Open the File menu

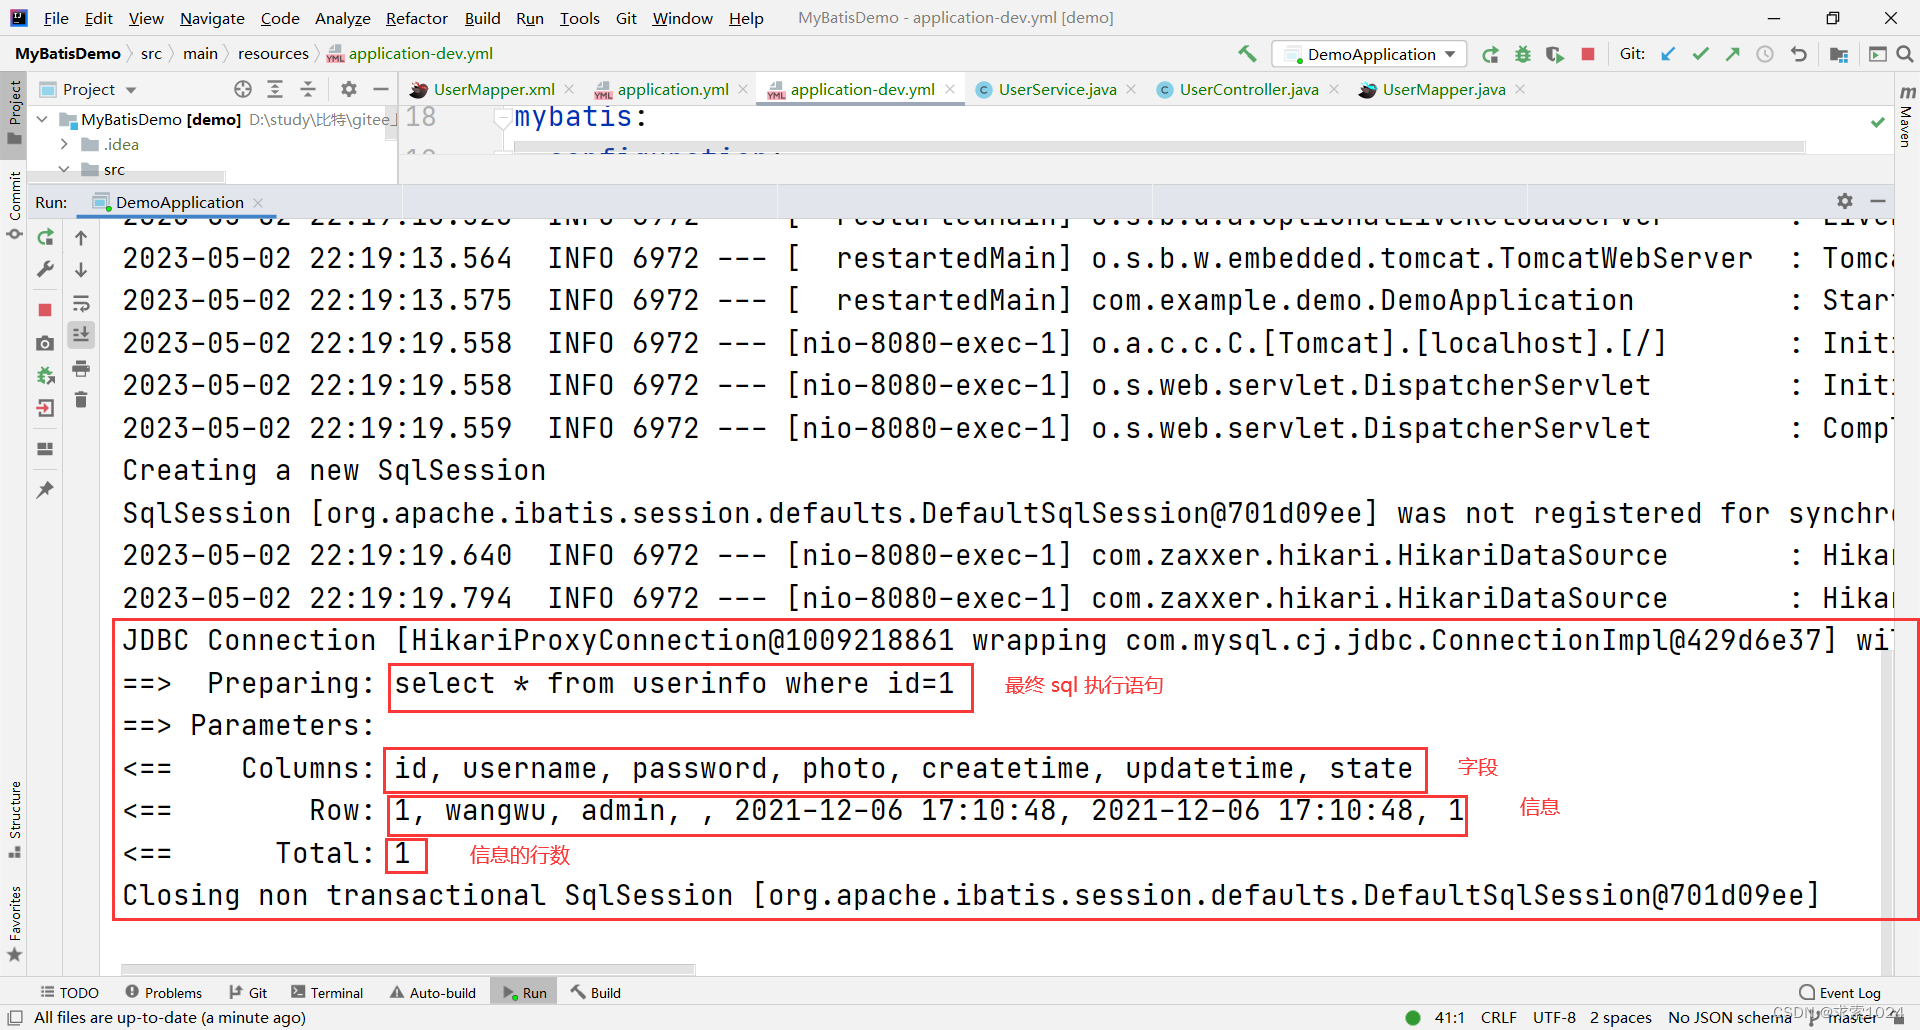pyautogui.click(x=57, y=18)
